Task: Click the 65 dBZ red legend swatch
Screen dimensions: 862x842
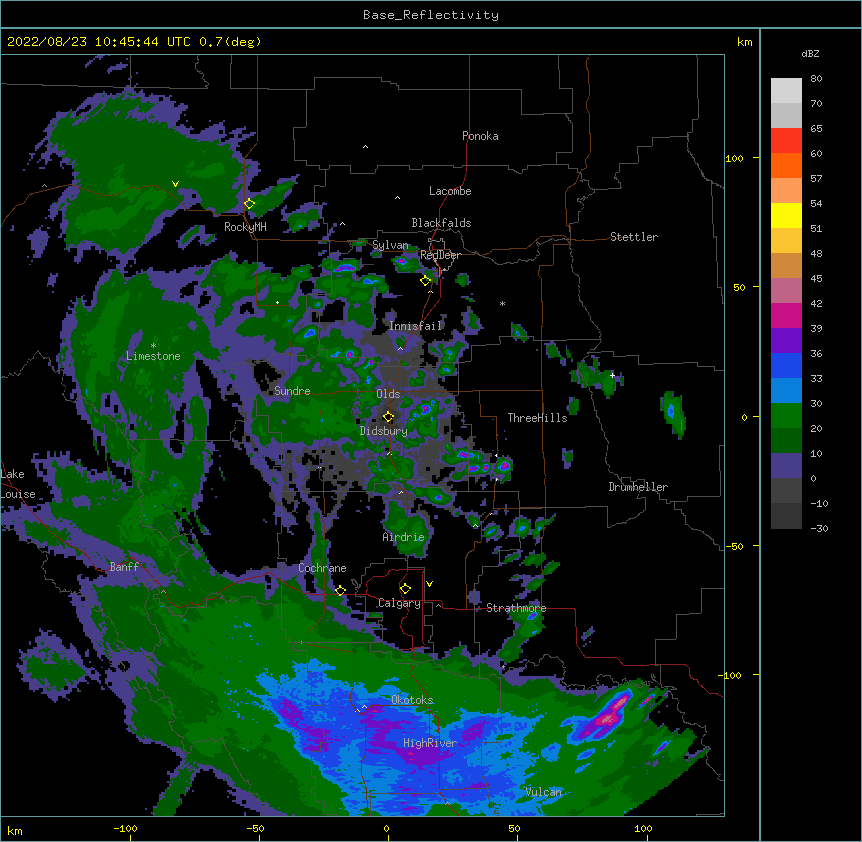Action: tap(786, 141)
